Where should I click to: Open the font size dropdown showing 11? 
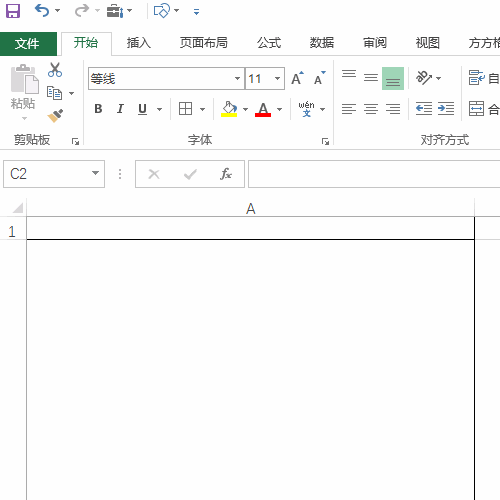(x=277, y=79)
